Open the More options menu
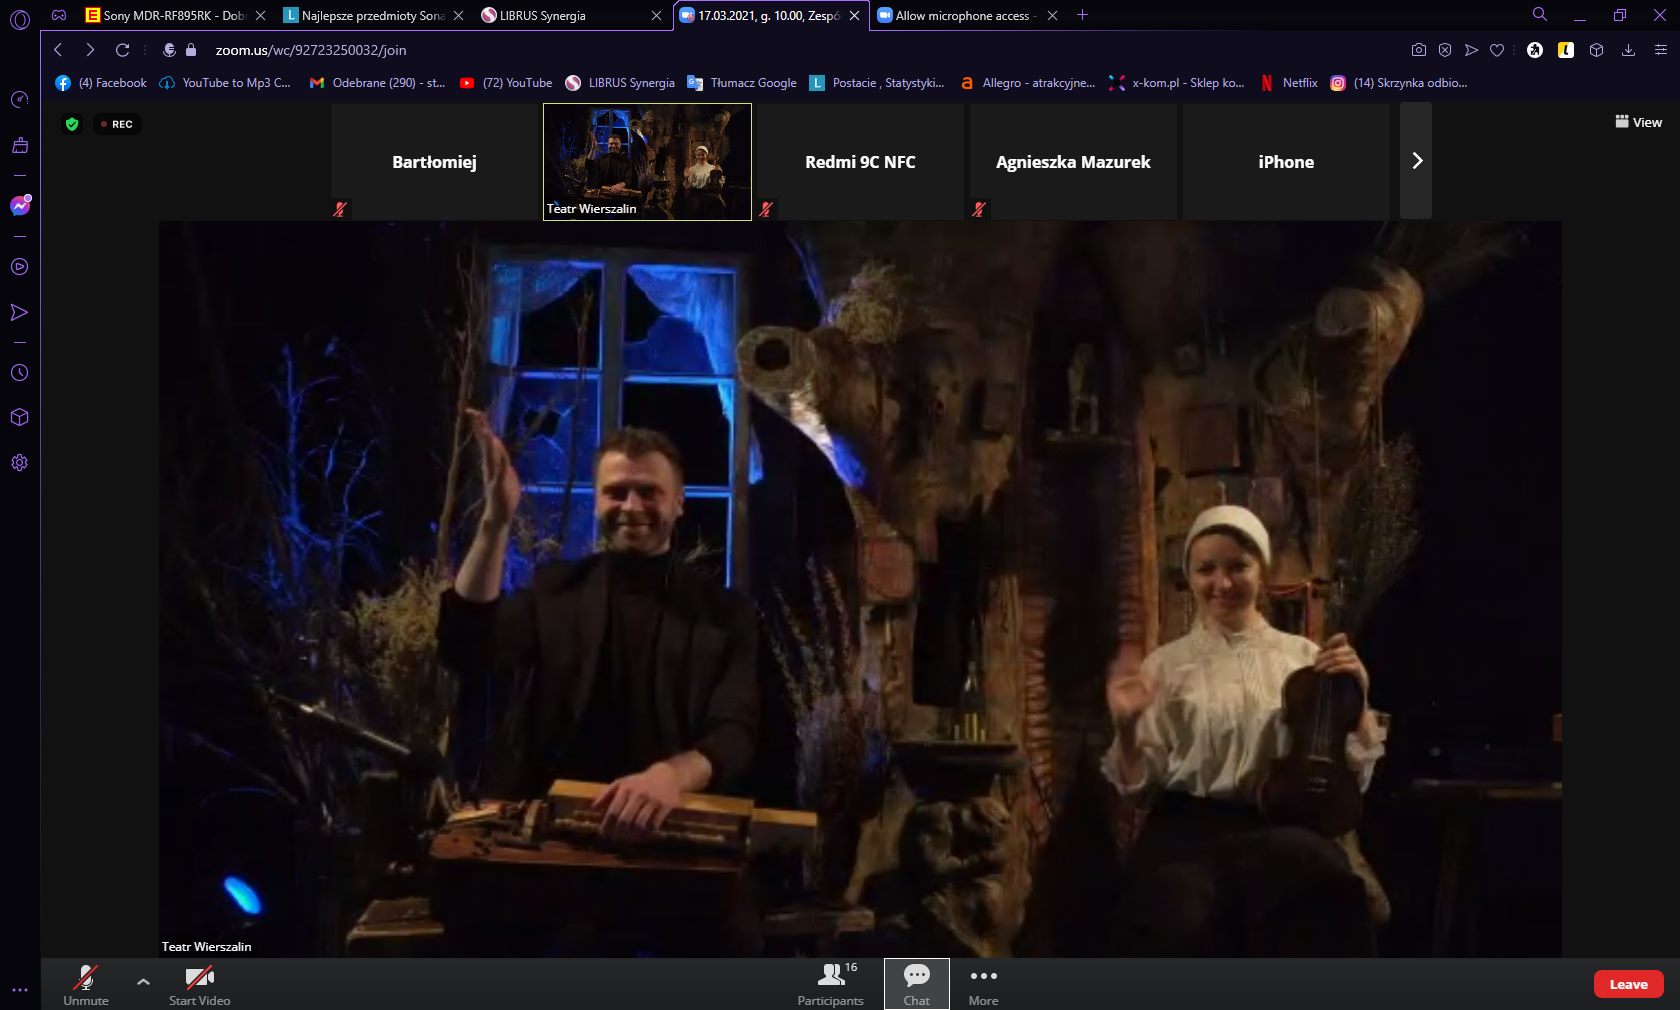This screenshot has height=1010, width=1680. coord(983,984)
